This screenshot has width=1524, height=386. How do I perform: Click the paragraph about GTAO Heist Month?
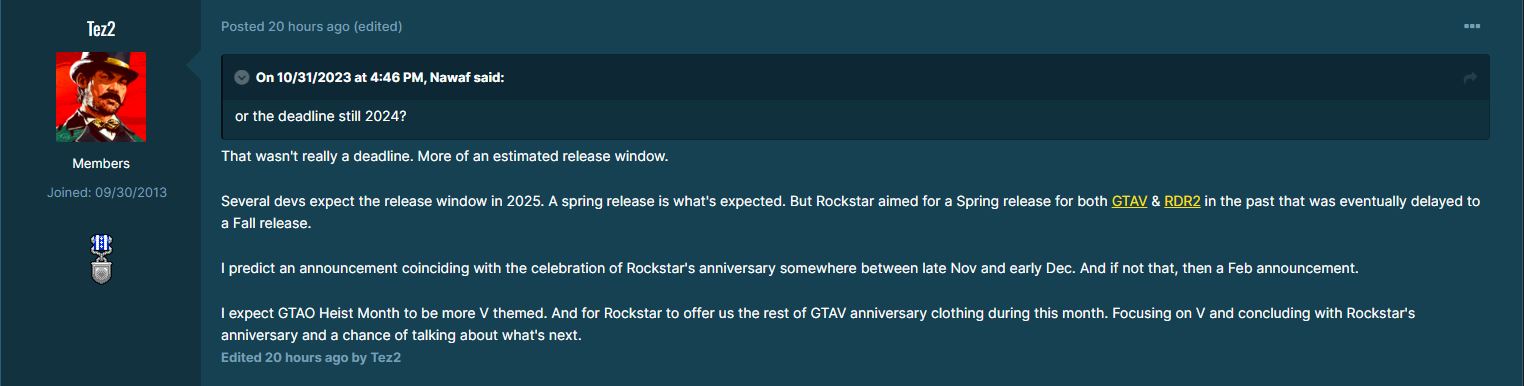click(x=818, y=324)
